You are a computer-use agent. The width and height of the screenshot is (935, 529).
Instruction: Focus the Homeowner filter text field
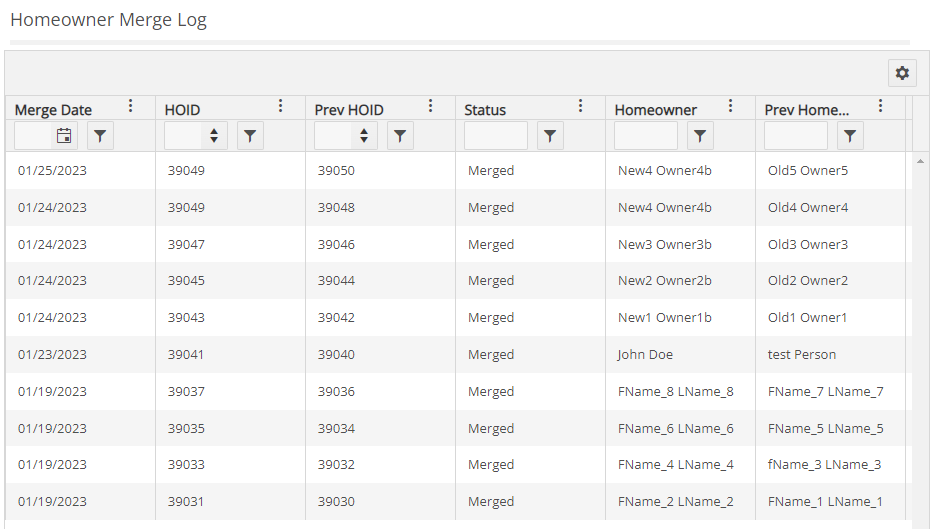tap(646, 136)
